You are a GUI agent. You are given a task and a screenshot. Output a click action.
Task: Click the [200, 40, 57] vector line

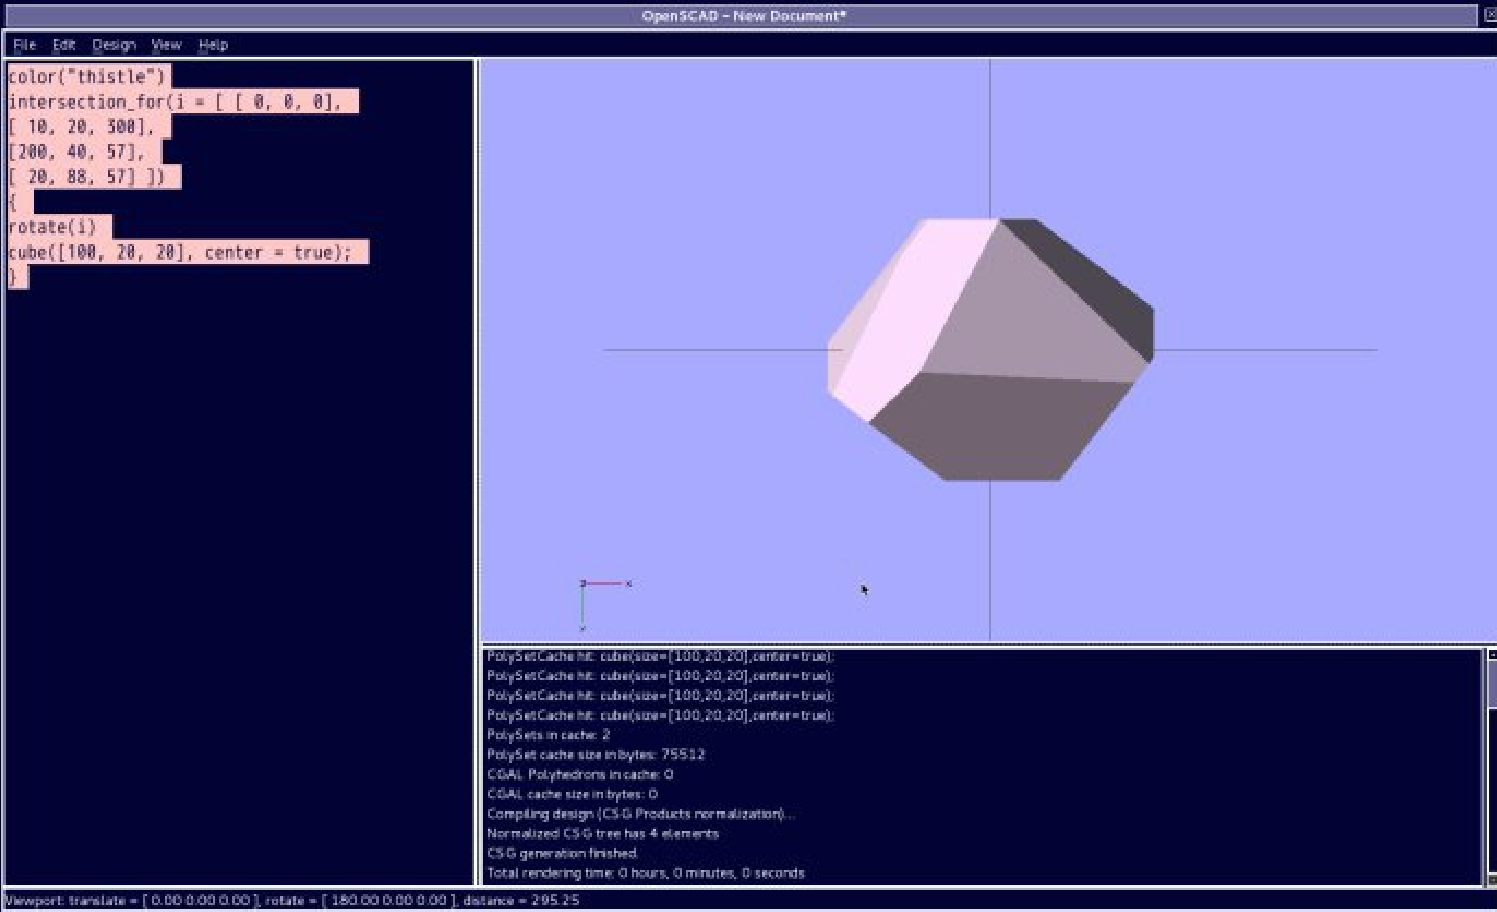tap(77, 152)
